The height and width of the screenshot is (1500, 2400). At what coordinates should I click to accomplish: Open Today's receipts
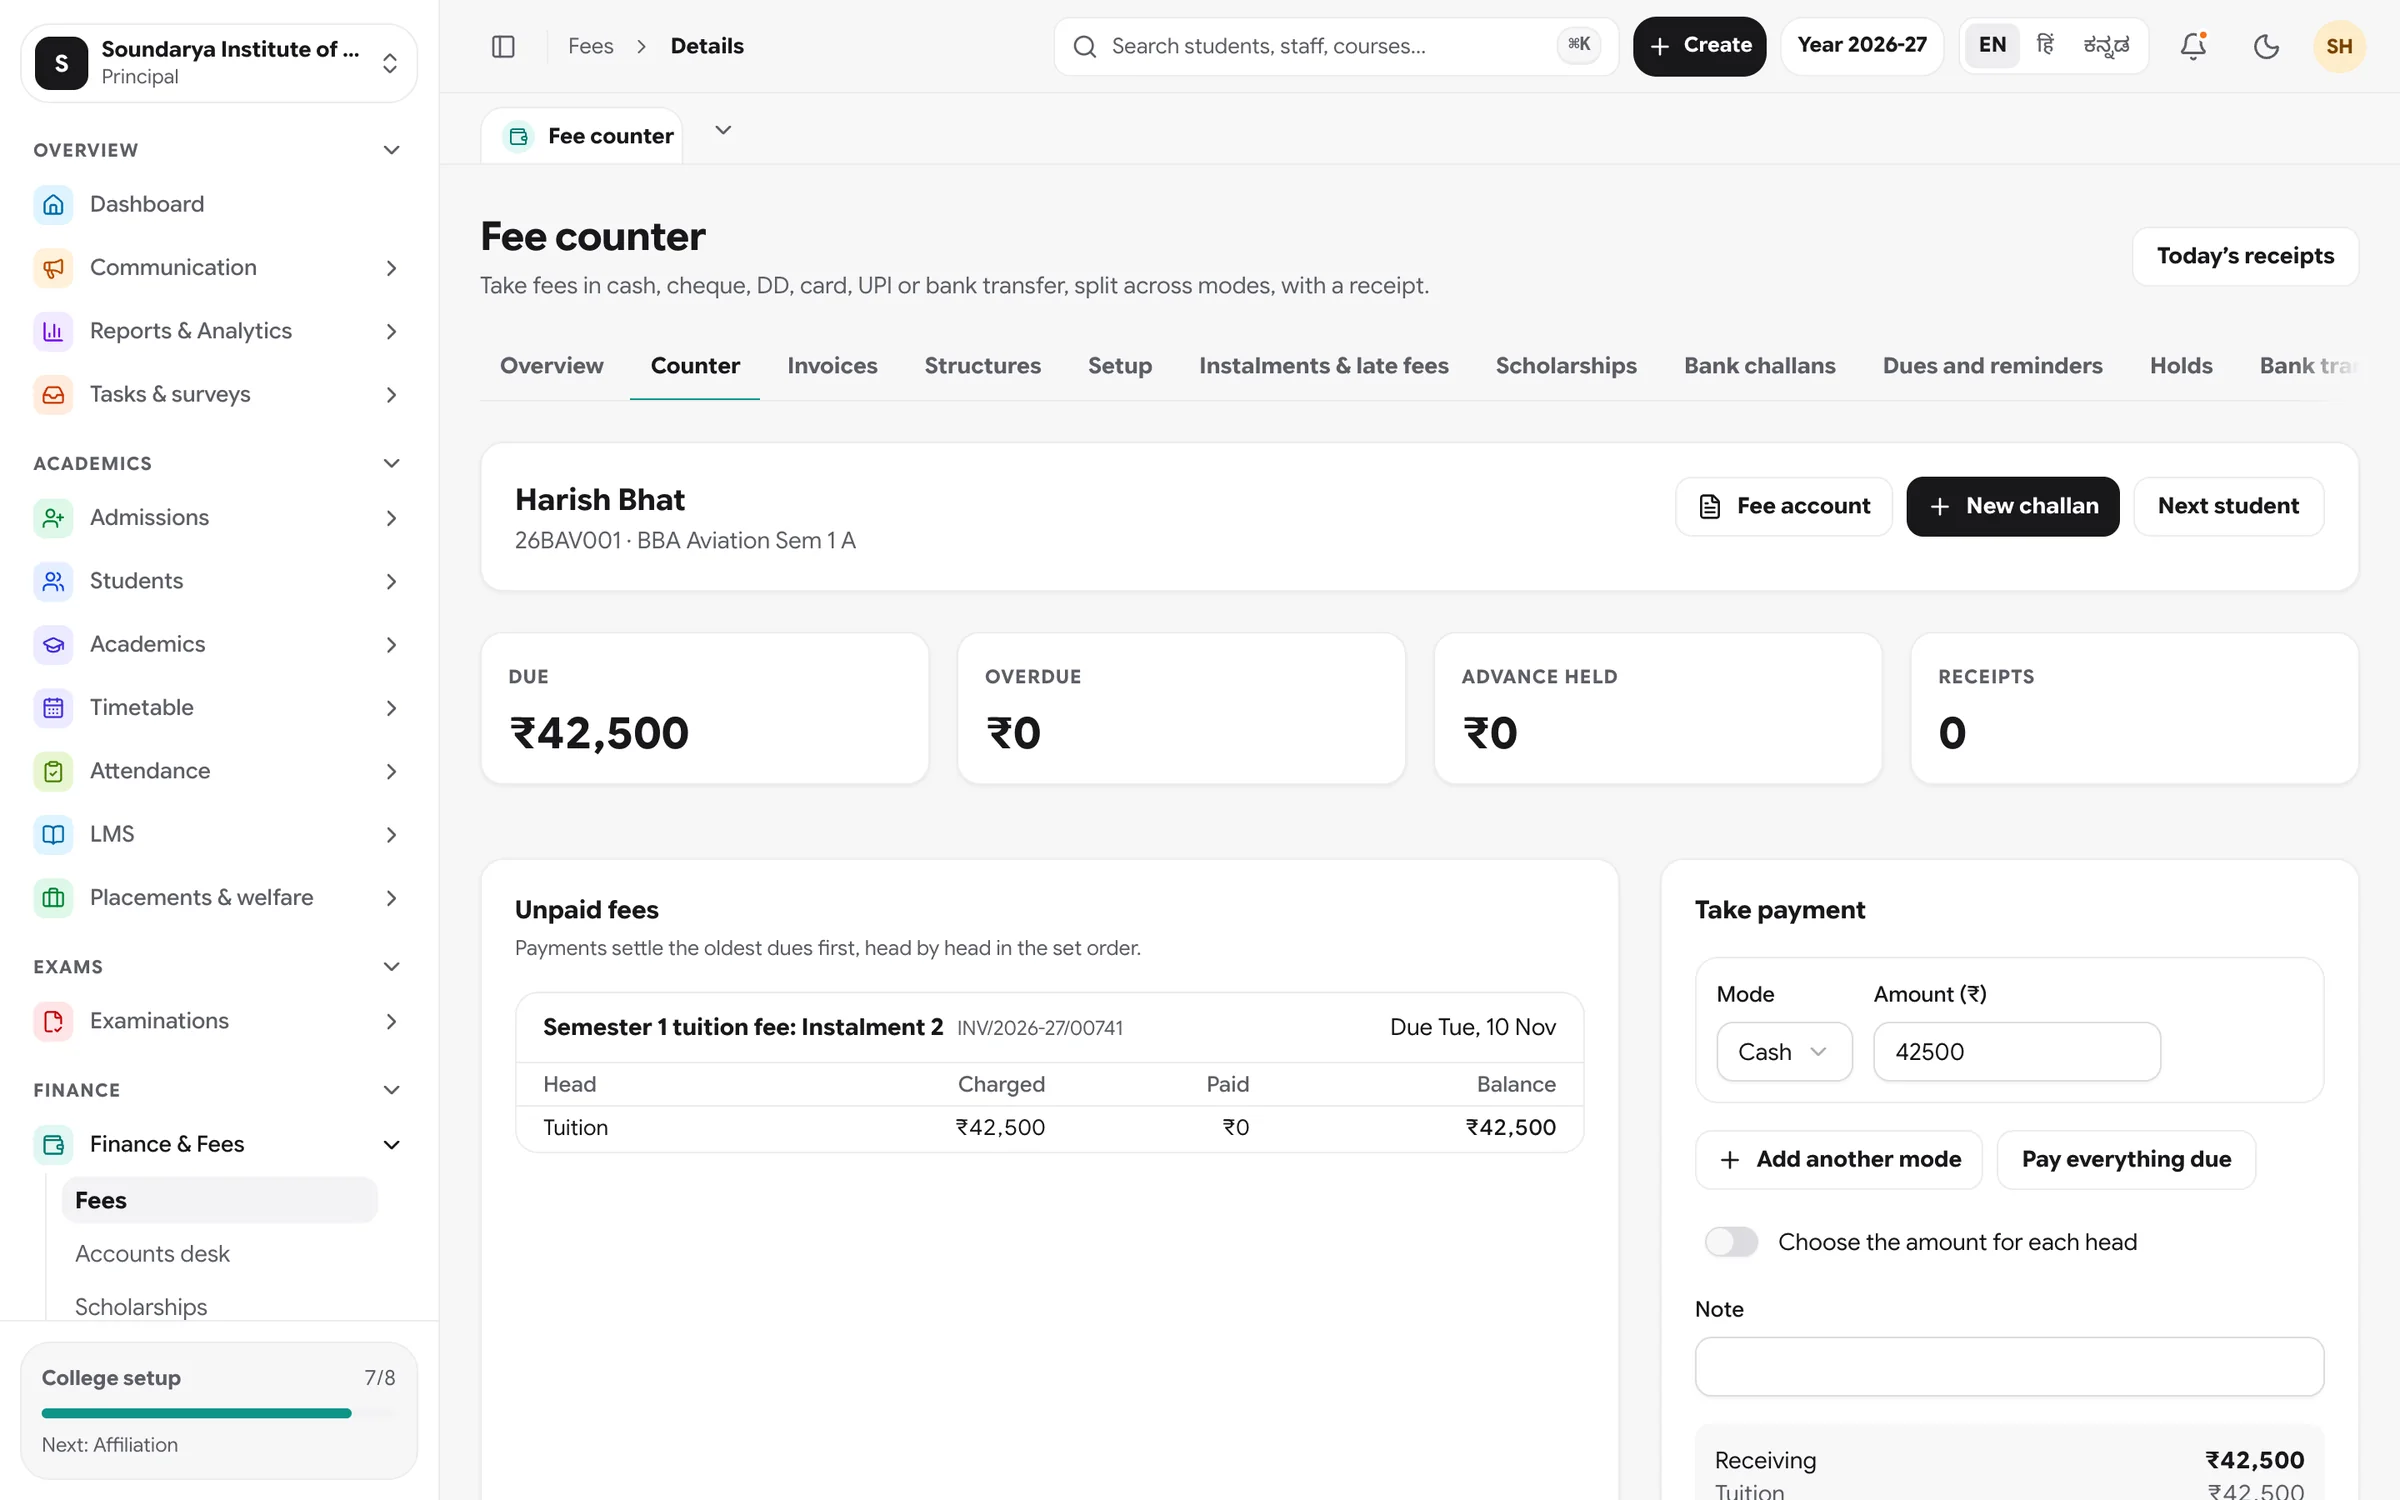[x=2245, y=256]
